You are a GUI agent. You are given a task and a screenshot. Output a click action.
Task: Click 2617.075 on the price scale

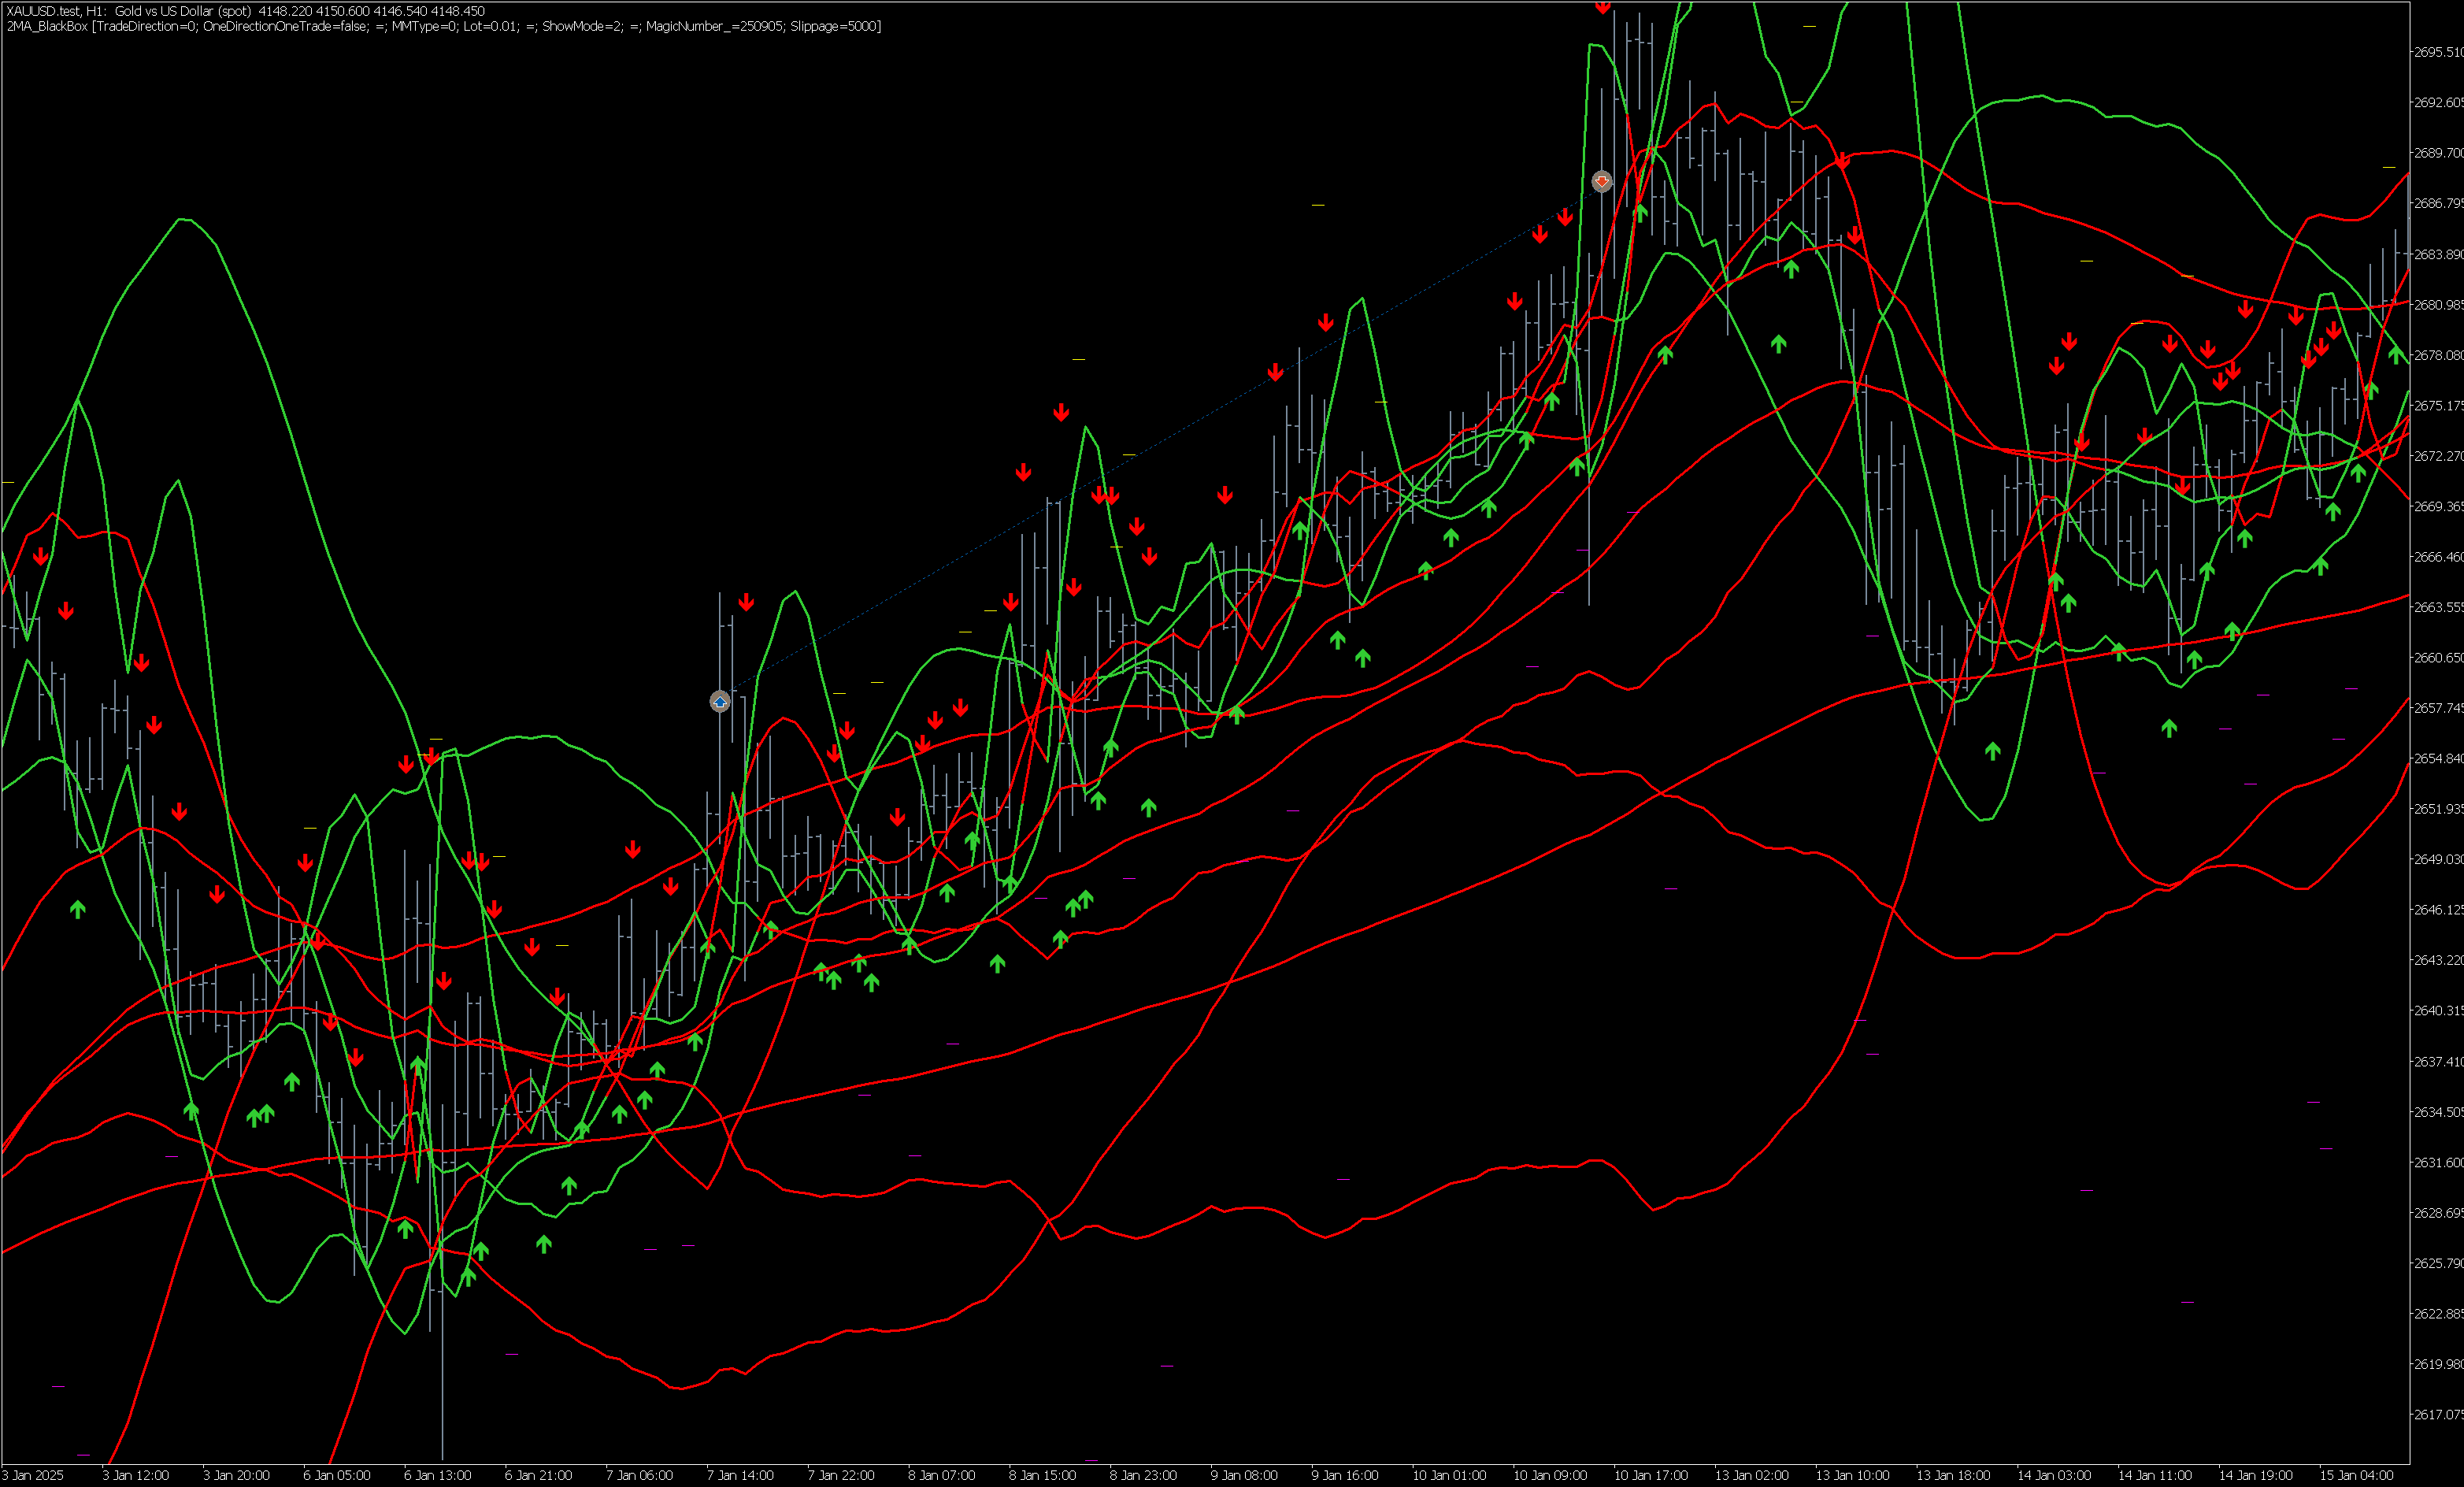click(2438, 1414)
